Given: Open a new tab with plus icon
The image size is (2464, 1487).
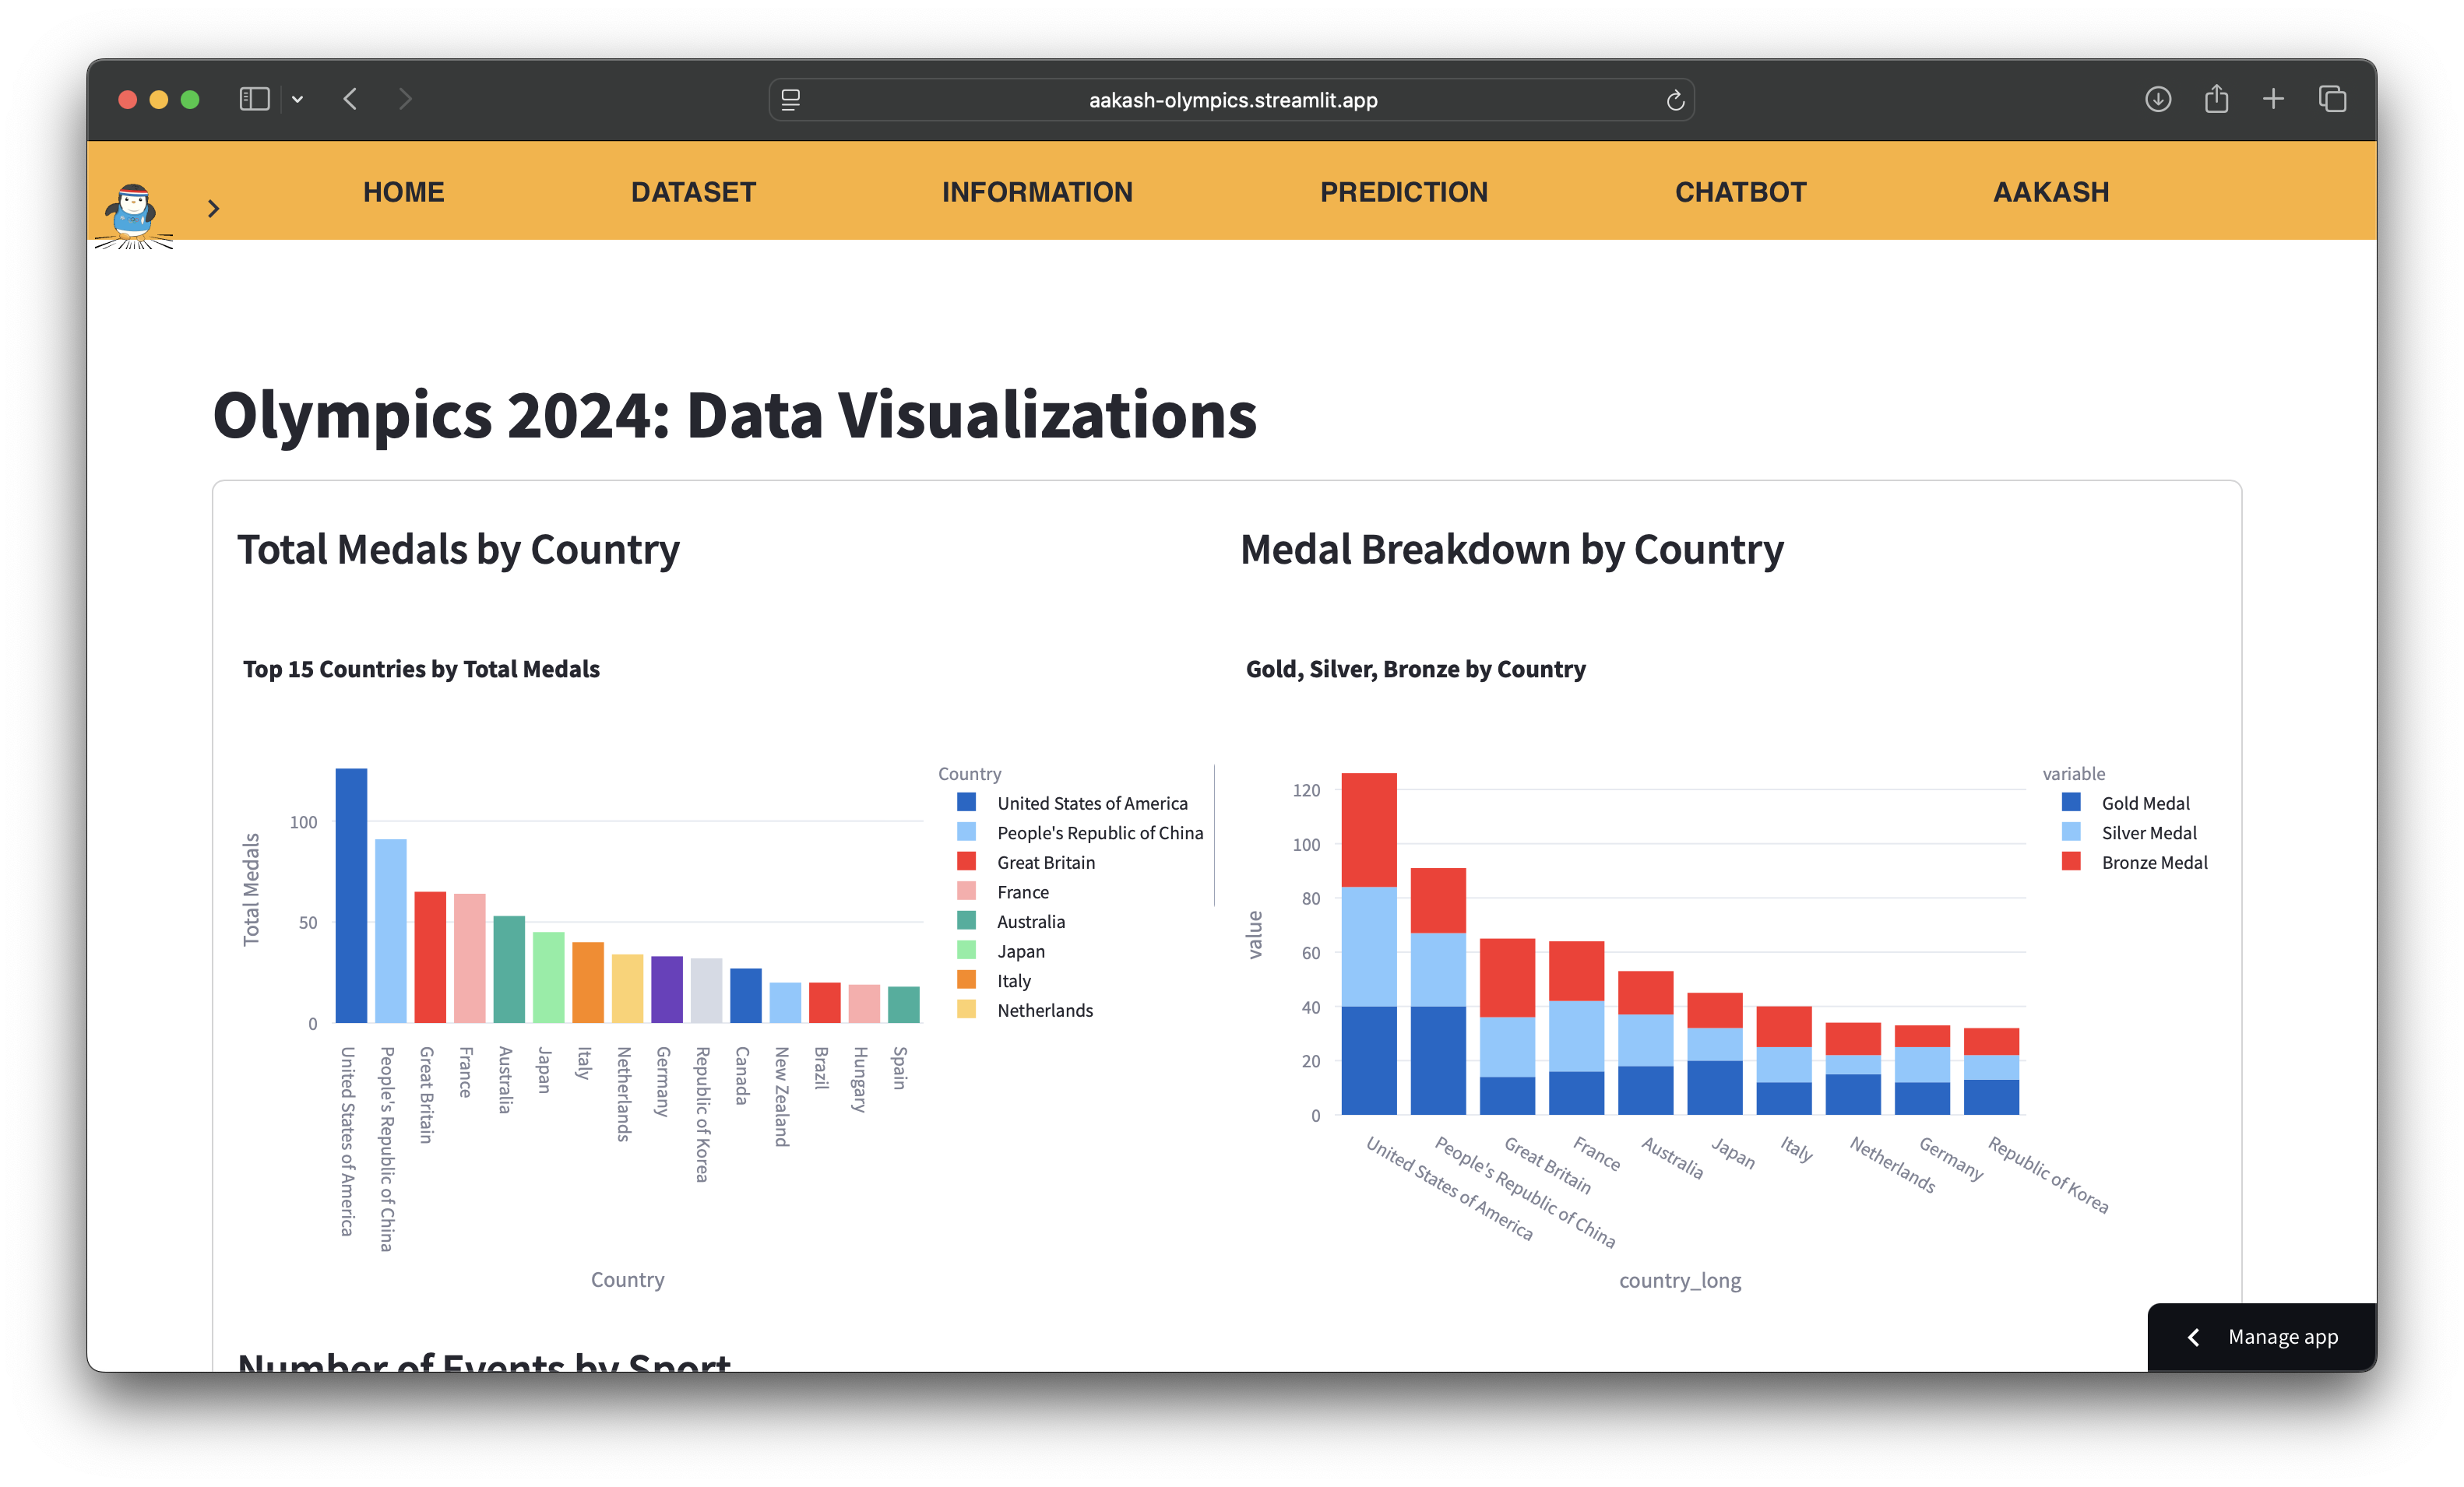Looking at the screenshot, I should coord(2273,99).
